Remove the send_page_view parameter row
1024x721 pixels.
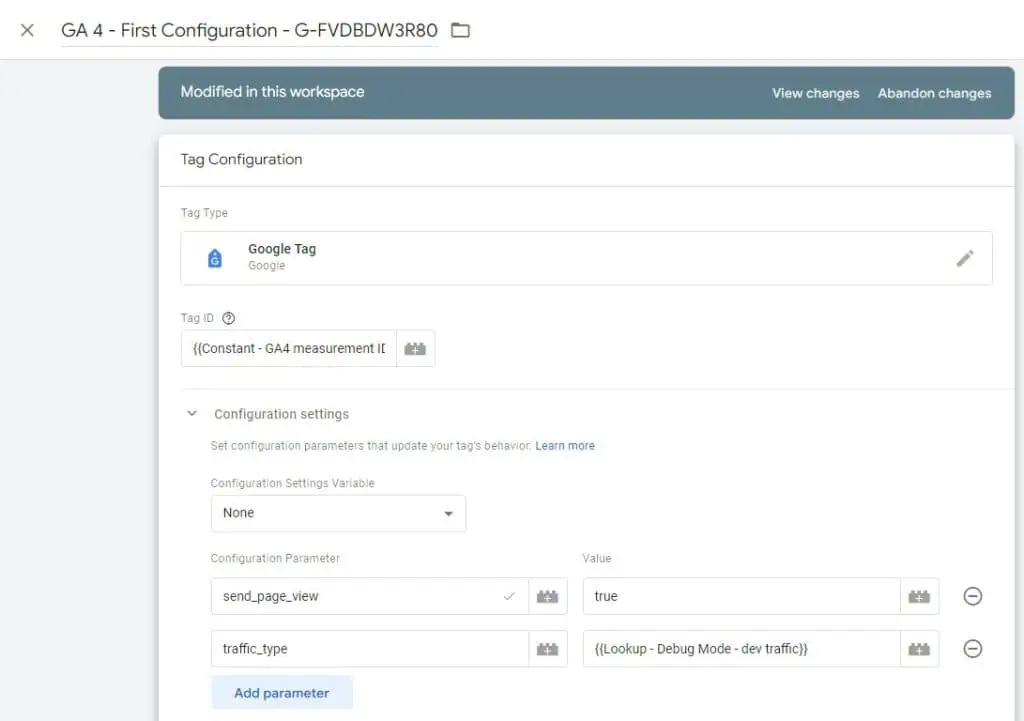point(973,596)
